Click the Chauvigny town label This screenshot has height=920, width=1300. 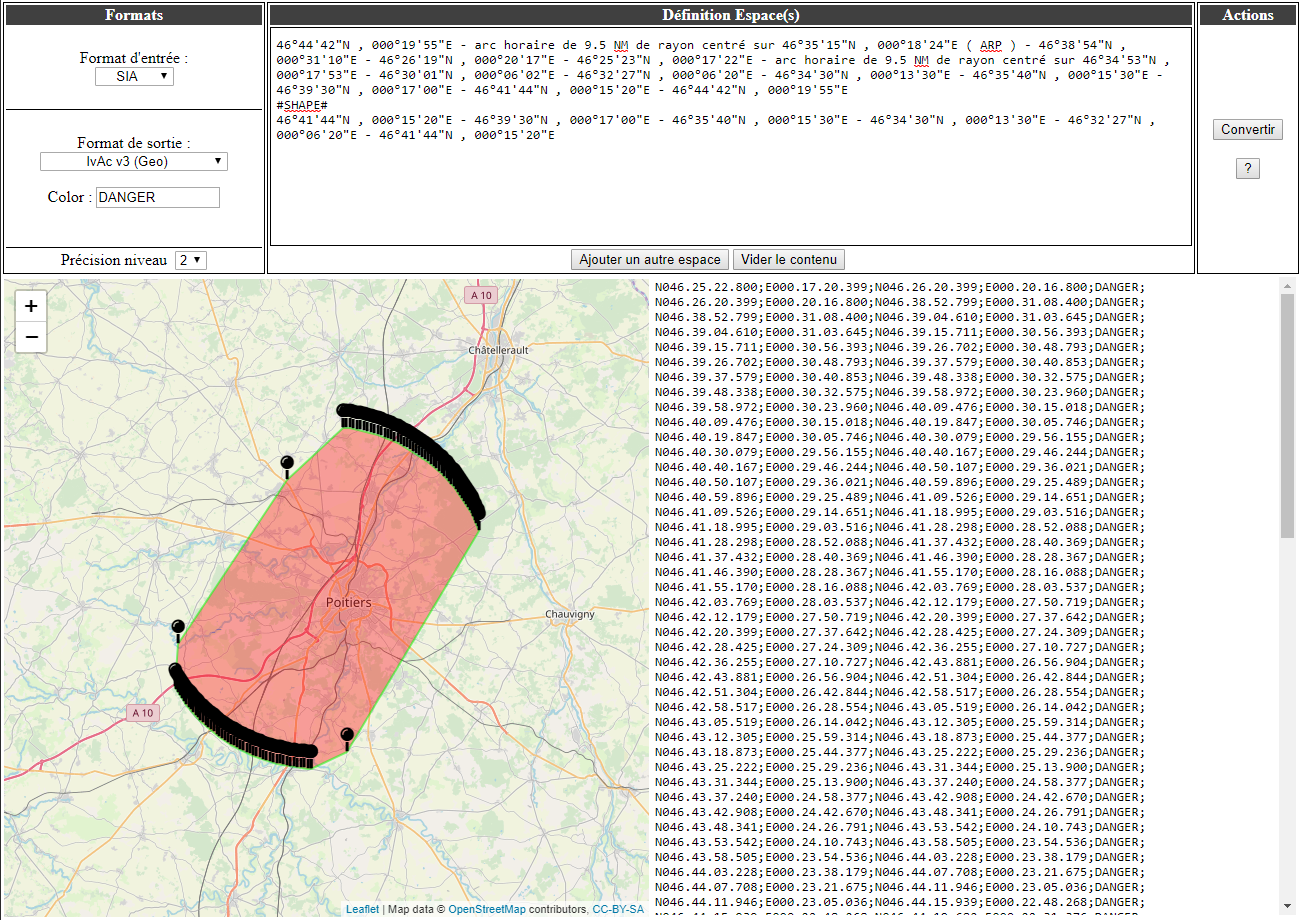point(570,614)
